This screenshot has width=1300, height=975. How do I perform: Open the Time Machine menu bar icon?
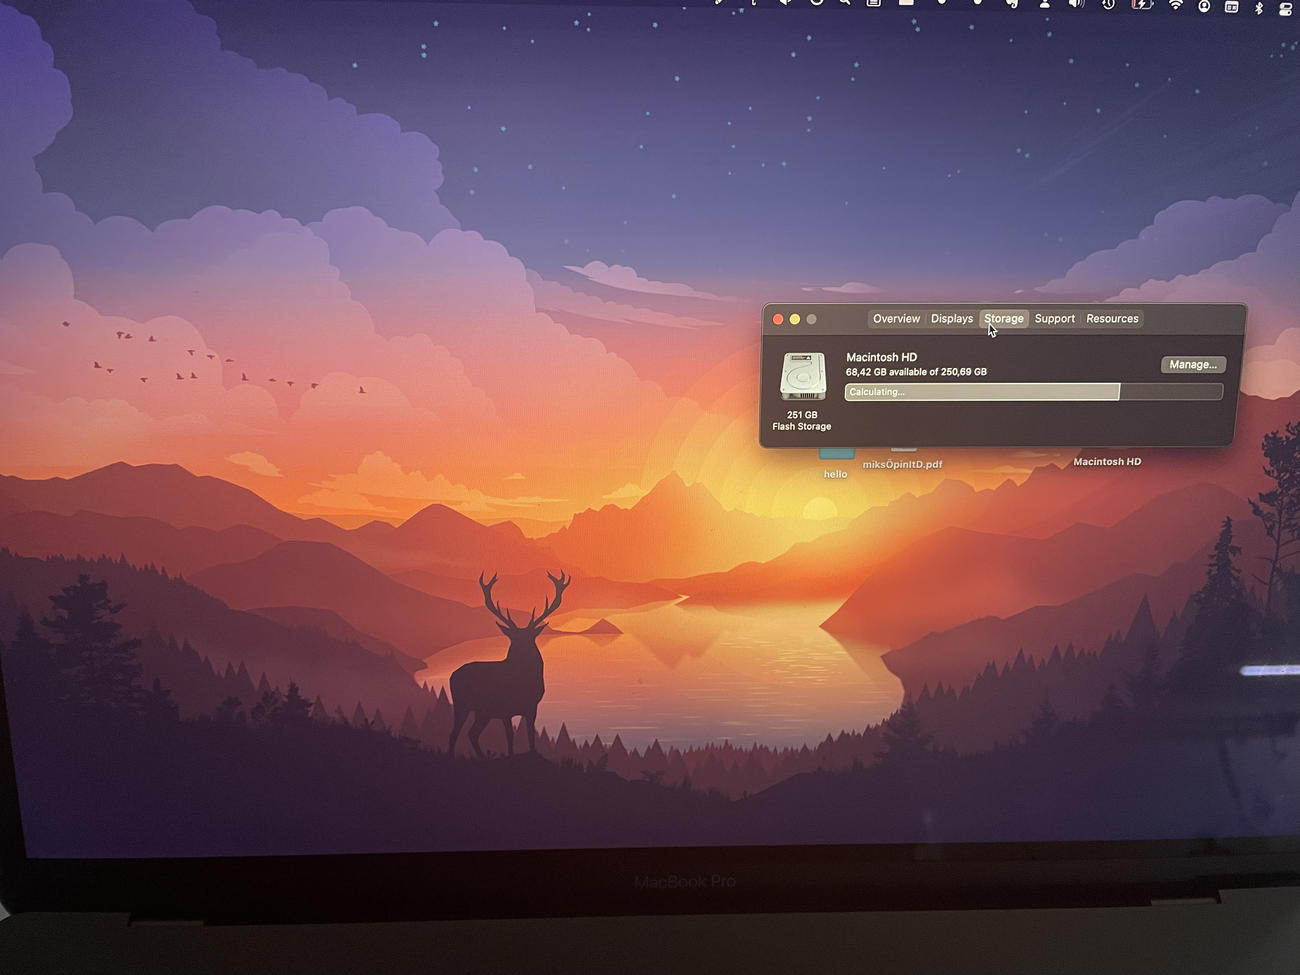[1108, 5]
